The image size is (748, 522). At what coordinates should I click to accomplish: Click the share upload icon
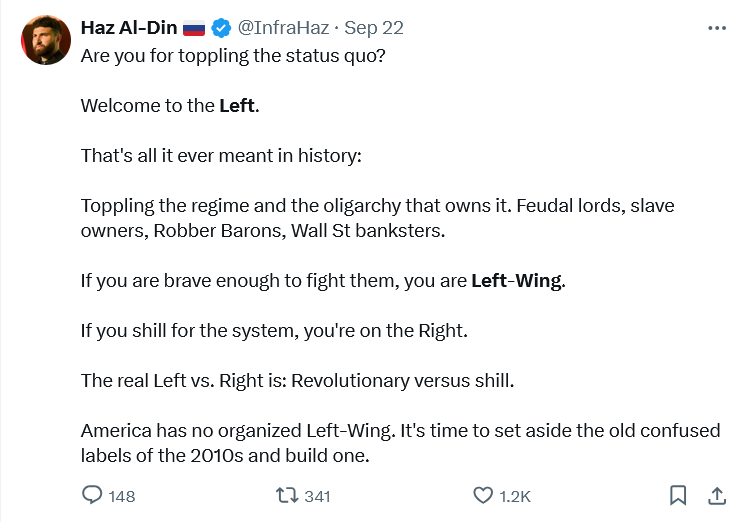click(x=717, y=495)
